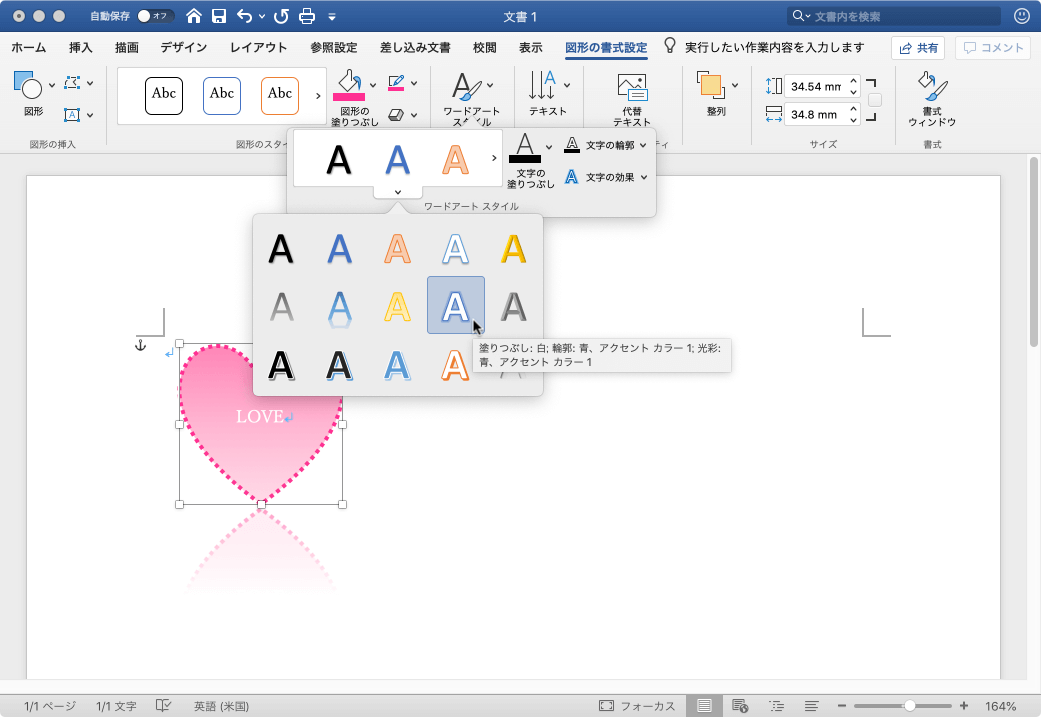Open the 挿入 tab
This screenshot has height=717, width=1041.
click(80, 47)
